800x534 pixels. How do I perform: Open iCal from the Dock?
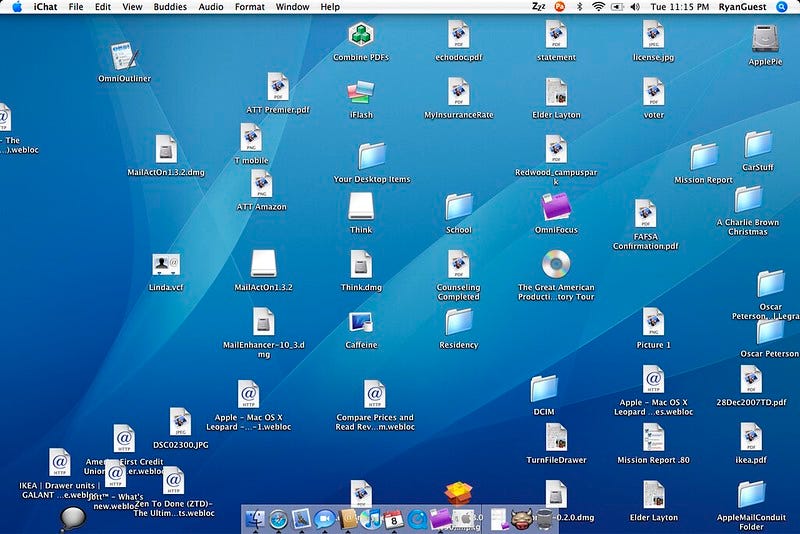click(x=394, y=520)
